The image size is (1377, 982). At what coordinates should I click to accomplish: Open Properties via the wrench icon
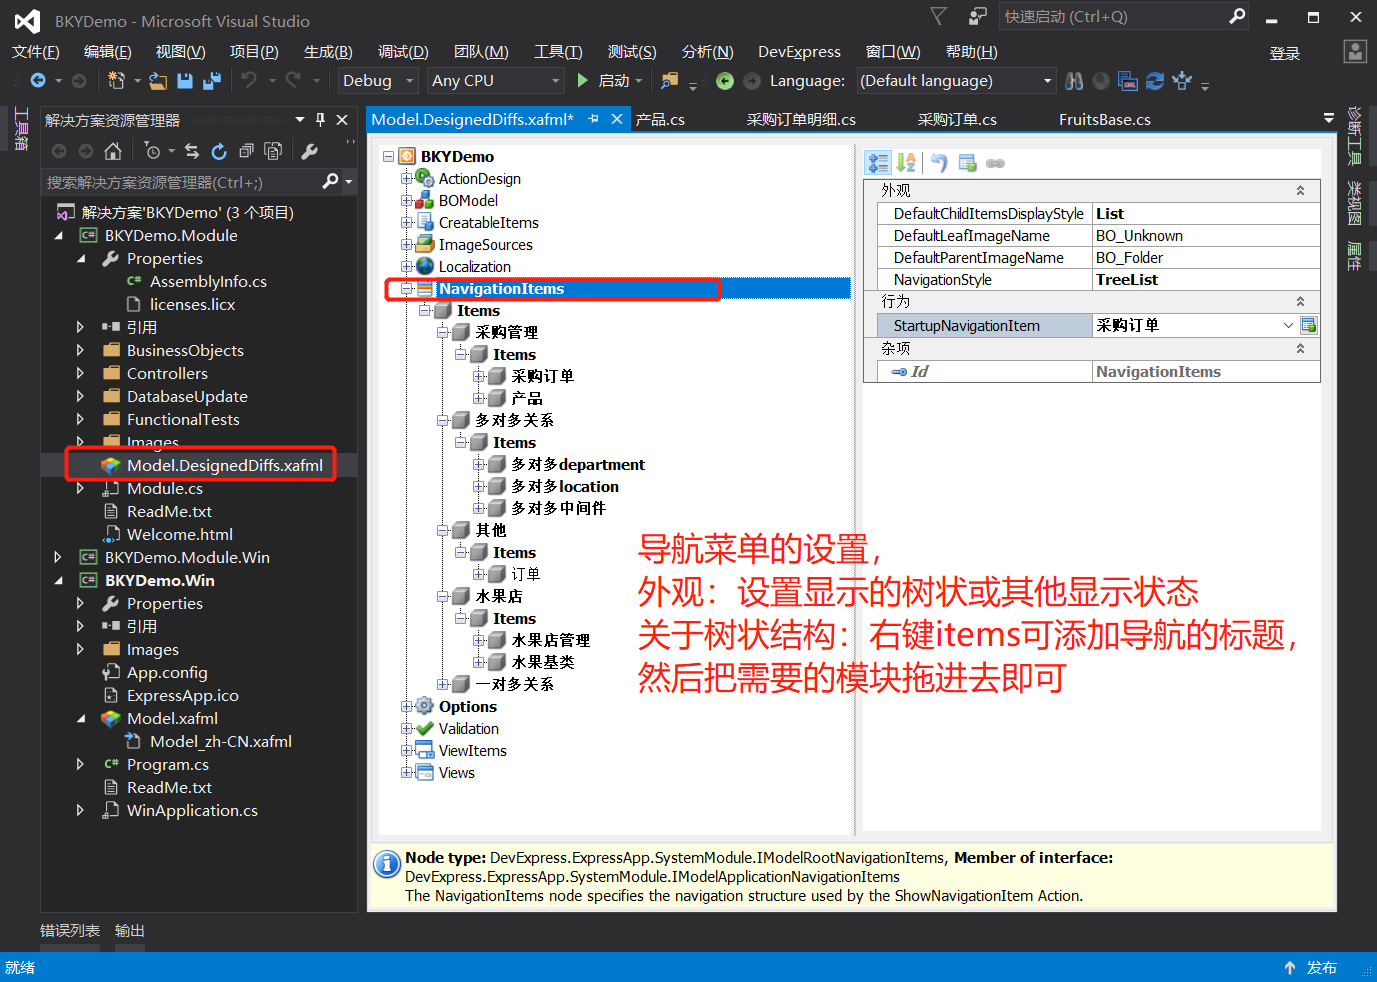pos(309,151)
